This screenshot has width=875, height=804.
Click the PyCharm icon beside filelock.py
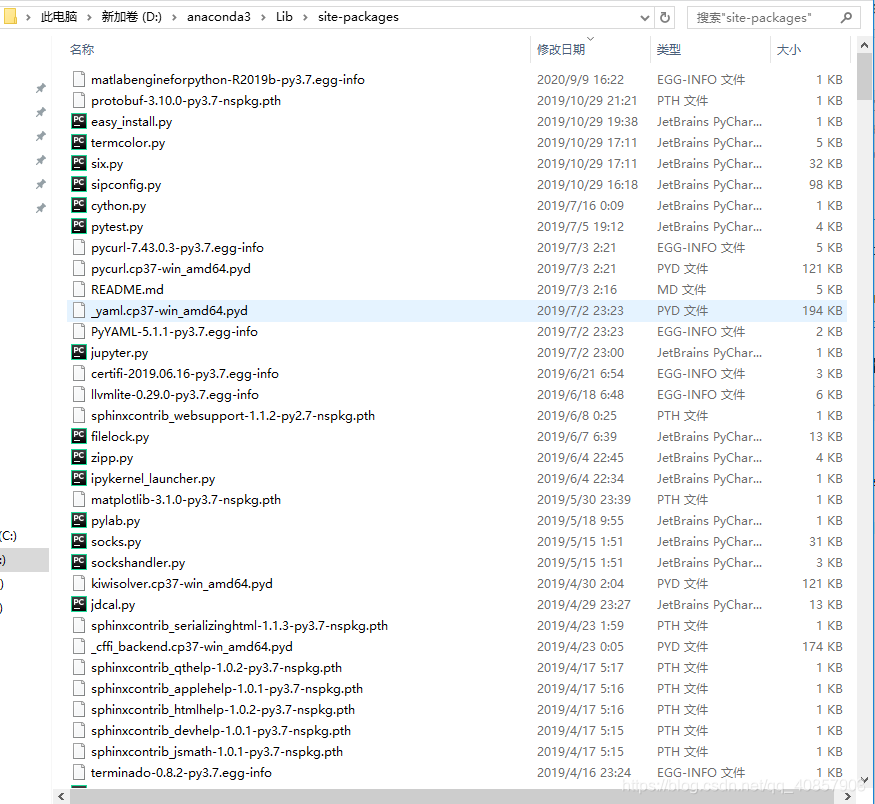(x=79, y=436)
